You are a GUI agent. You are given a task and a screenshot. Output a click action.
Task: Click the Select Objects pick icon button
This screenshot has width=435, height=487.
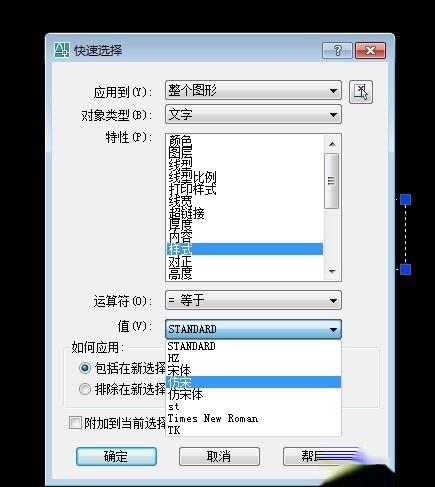[x=361, y=92]
